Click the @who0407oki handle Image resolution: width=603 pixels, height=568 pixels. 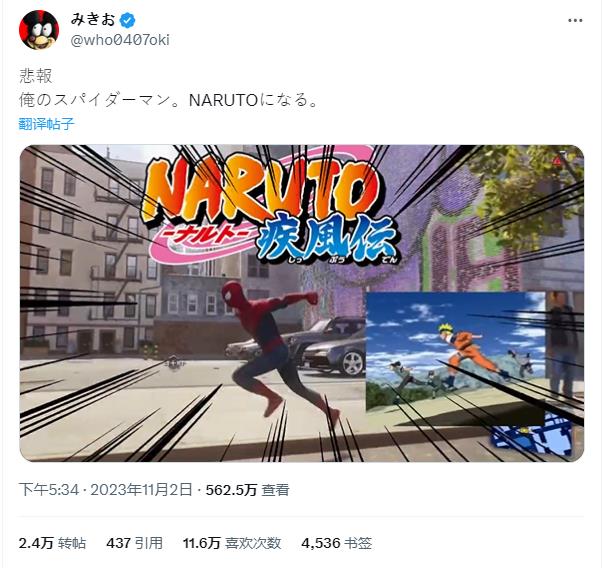pos(120,40)
